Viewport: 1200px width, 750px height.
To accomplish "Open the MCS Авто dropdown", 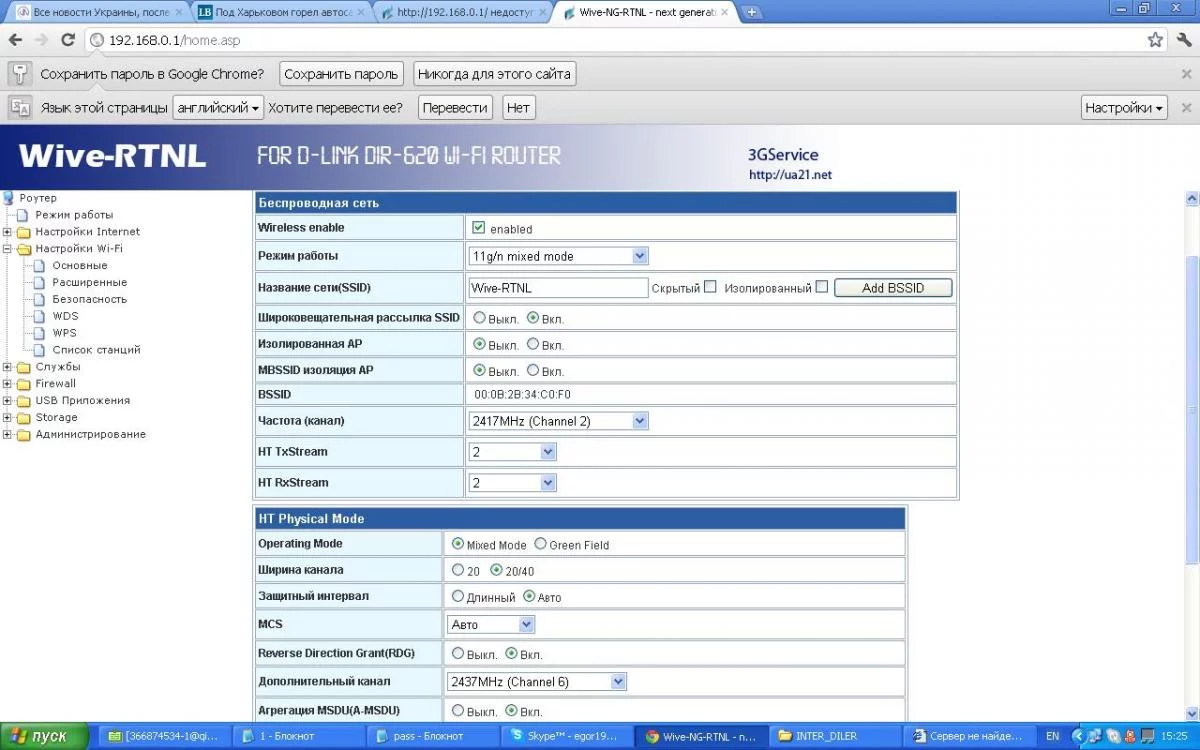I will [491, 624].
